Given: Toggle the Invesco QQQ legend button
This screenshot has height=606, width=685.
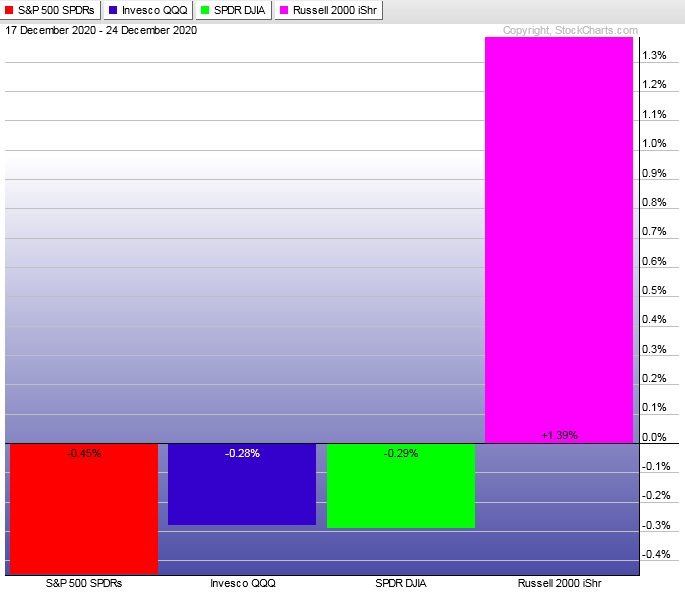Looking at the screenshot, I should (148, 10).
